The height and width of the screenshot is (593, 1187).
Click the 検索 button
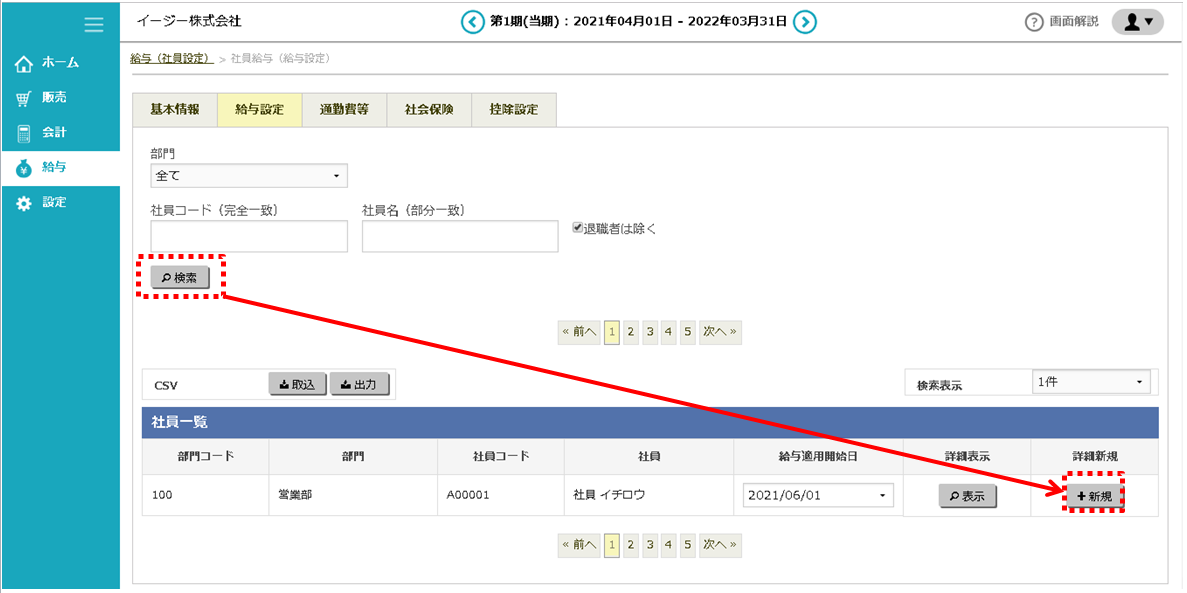pos(180,277)
